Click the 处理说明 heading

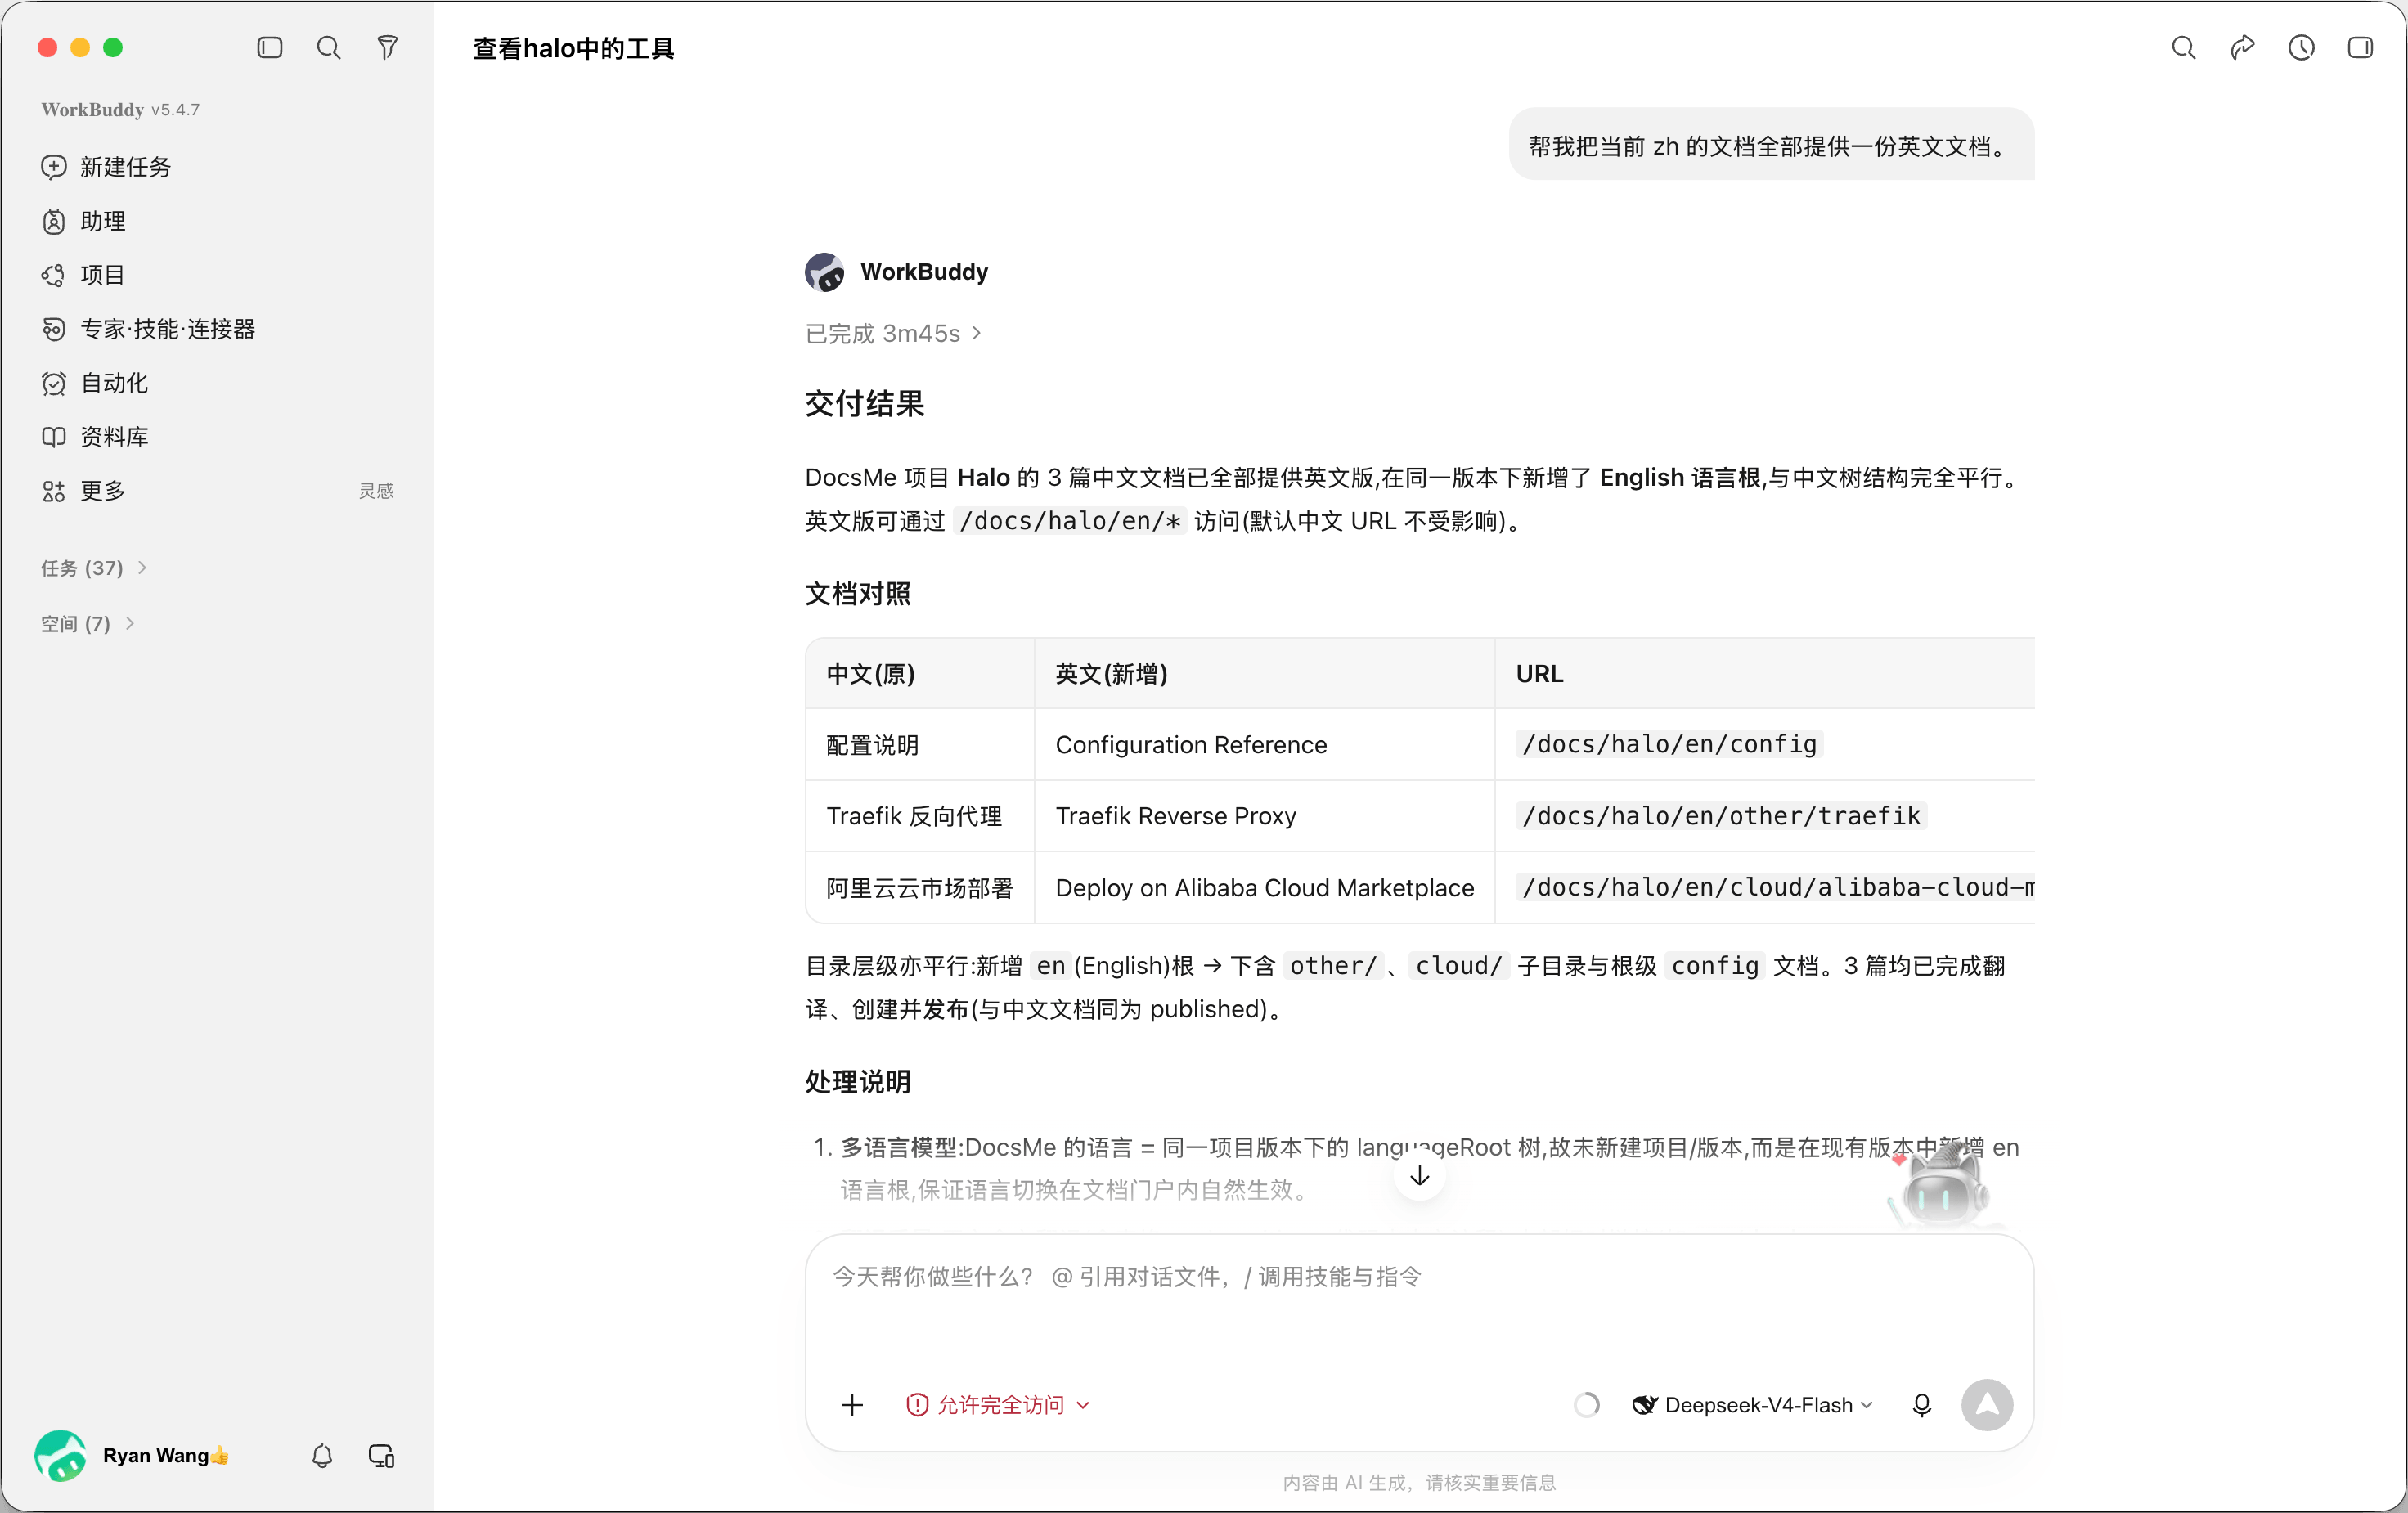pyautogui.click(x=858, y=1082)
